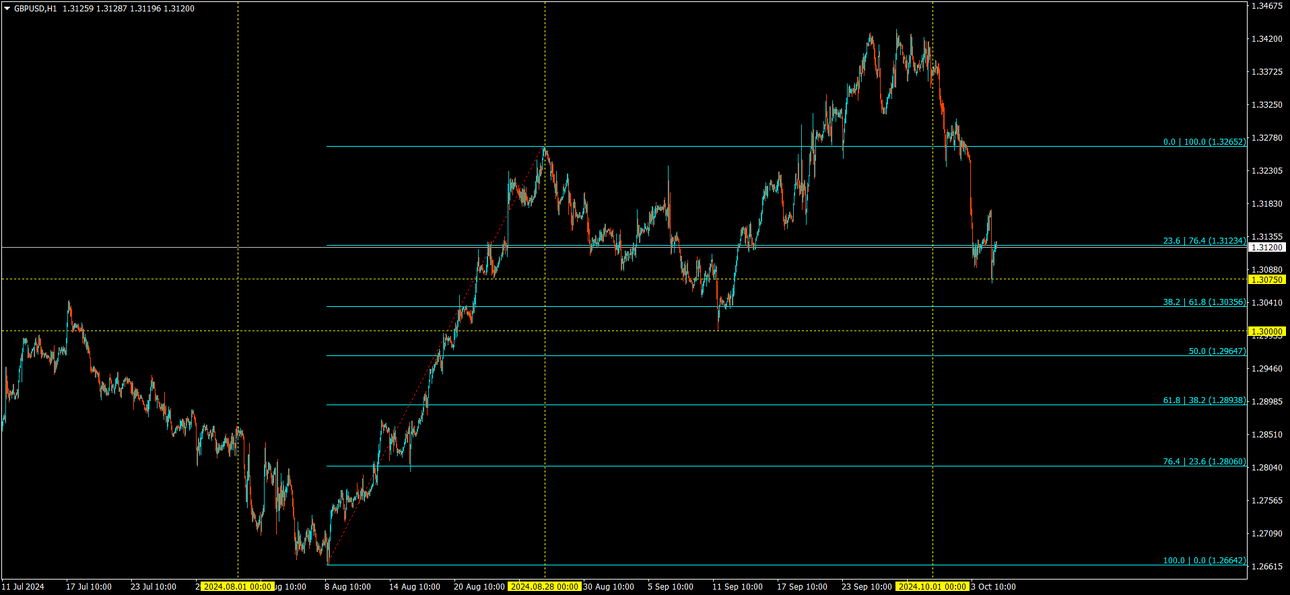Select the 61.8 | 38.2 (1.28938) Fibonacci label
This screenshot has height=595, width=1290.
click(x=1204, y=399)
